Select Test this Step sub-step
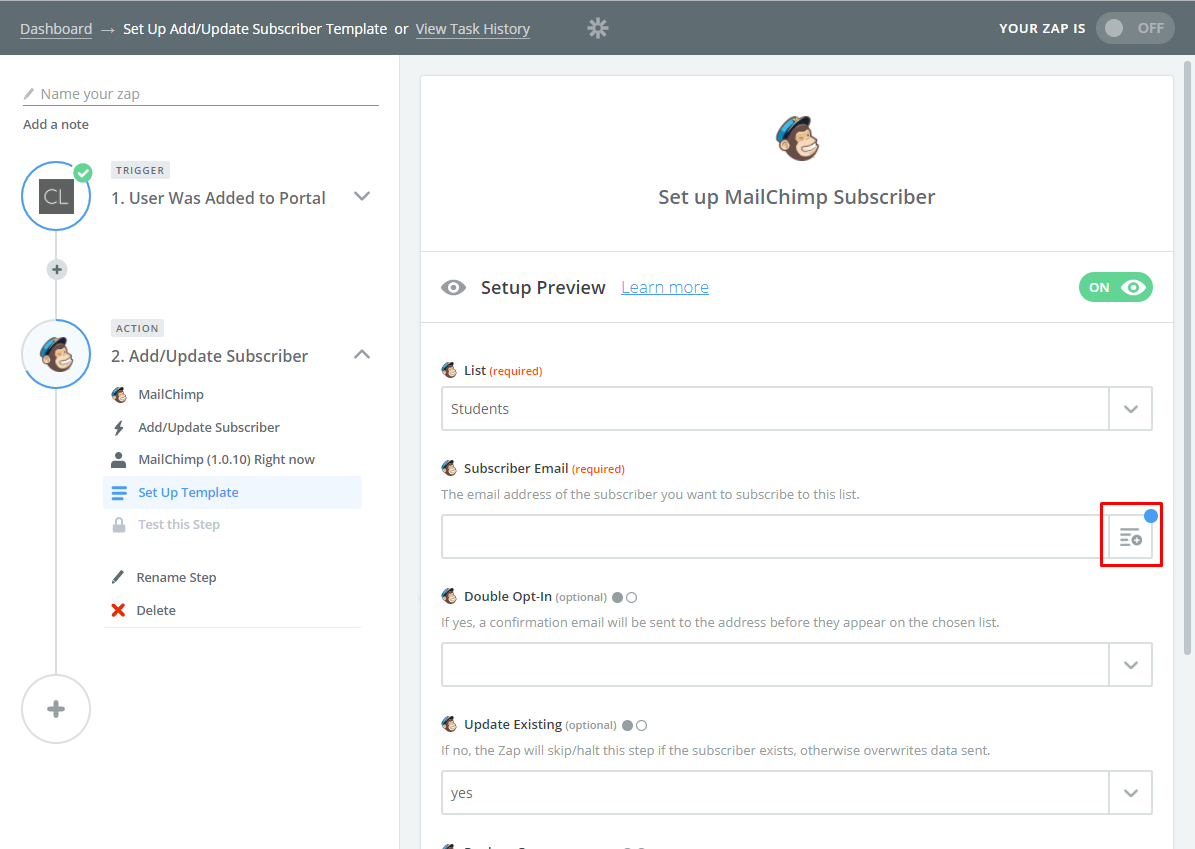Screen dimensions: 1195x849 pyautogui.click(x=179, y=524)
